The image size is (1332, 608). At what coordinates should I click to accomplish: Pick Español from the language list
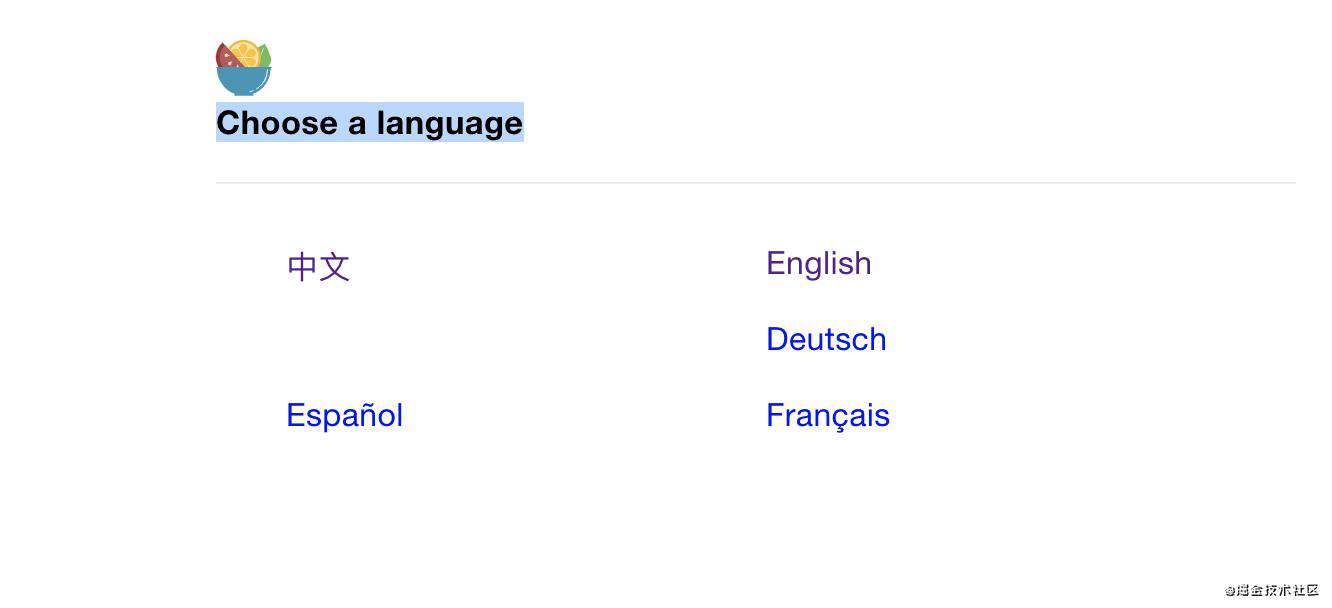click(344, 415)
